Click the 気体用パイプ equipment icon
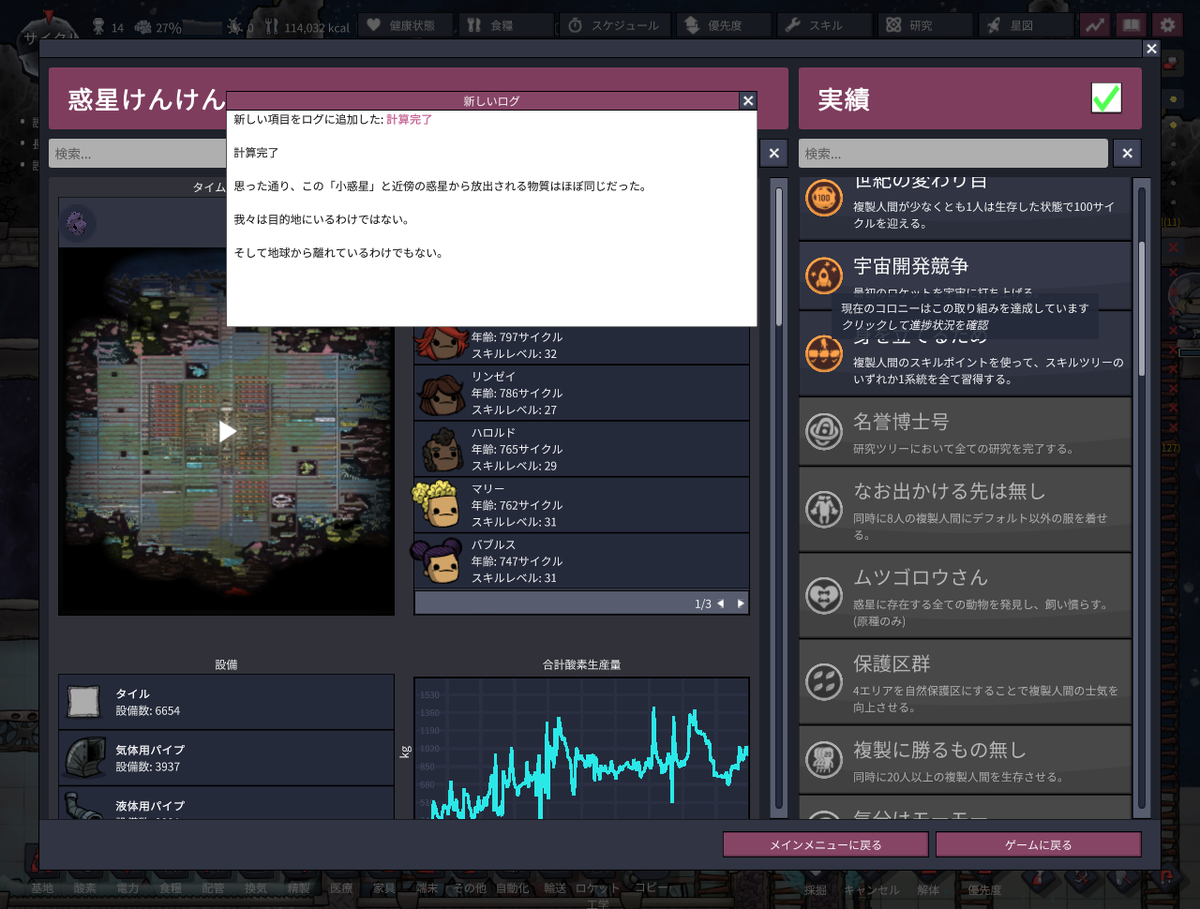Screen dimensions: 1200x909 [85, 758]
